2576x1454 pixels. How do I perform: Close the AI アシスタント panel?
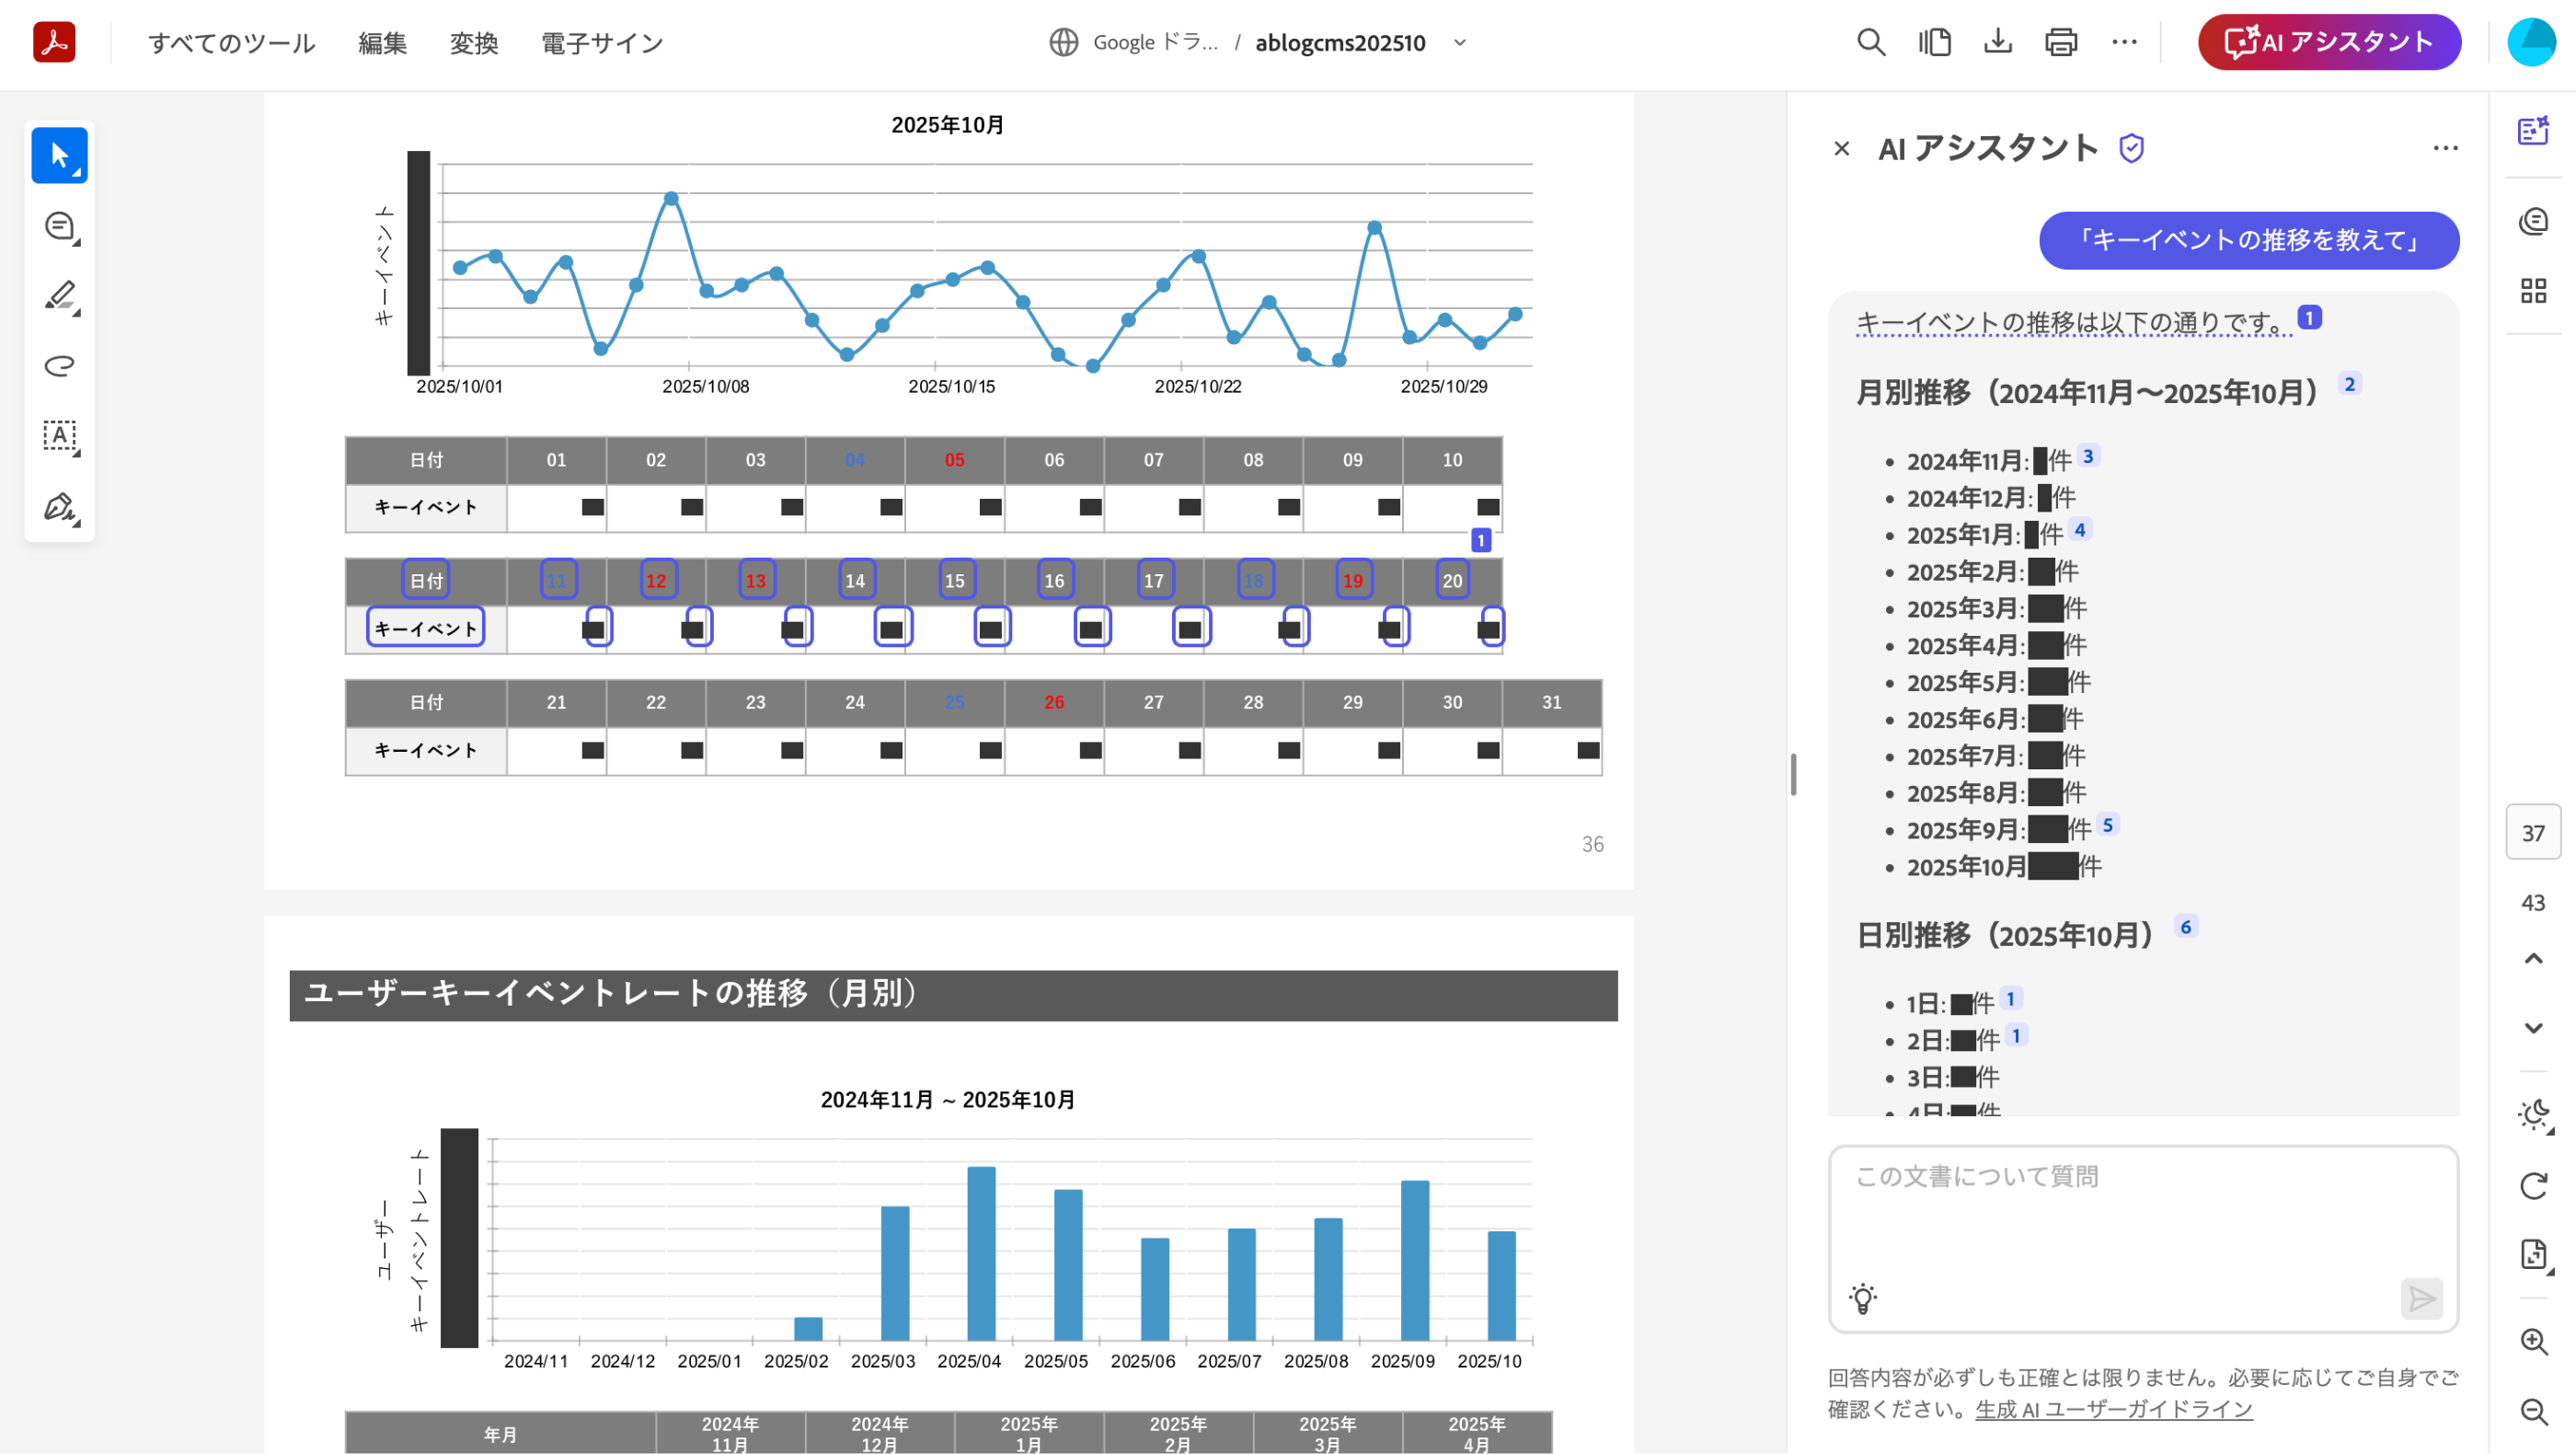pos(1841,149)
